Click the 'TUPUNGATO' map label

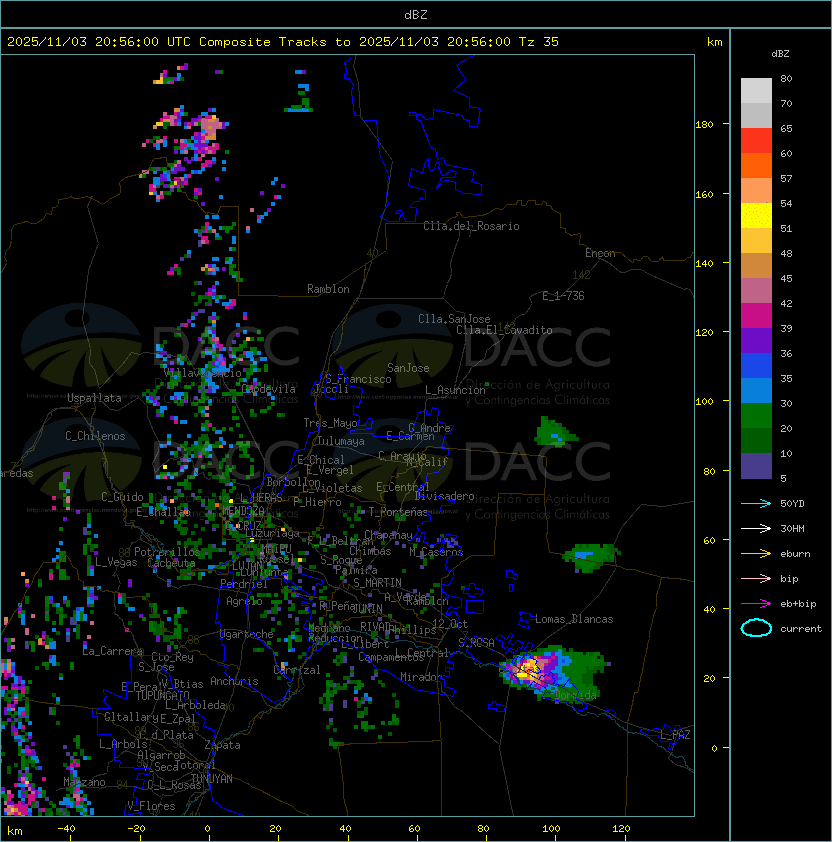(163, 696)
